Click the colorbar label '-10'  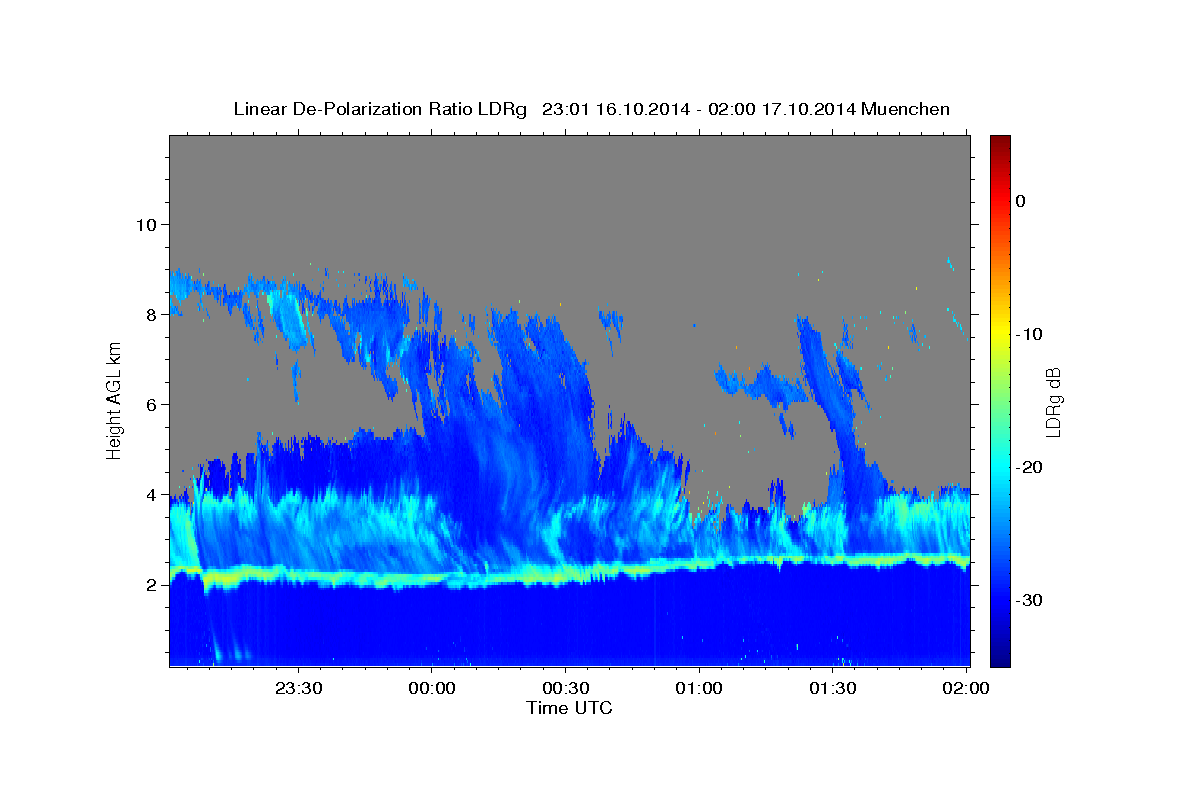pyautogui.click(x=1030, y=334)
